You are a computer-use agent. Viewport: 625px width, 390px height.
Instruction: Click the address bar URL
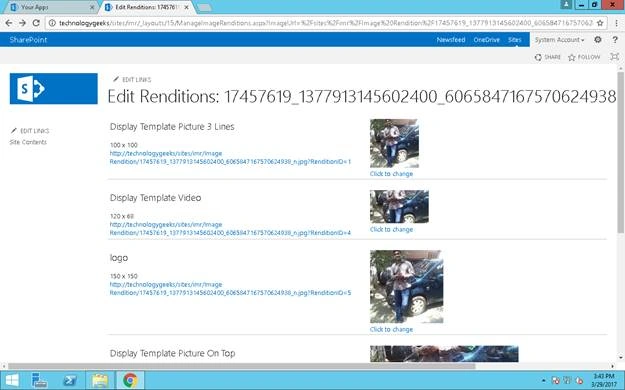[326, 23]
